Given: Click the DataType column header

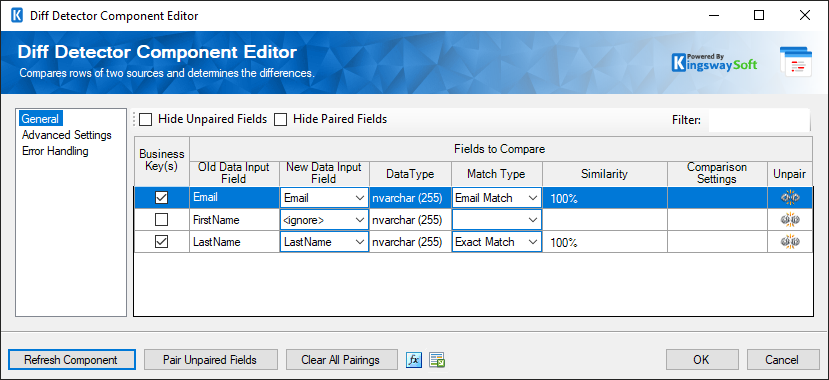Looking at the screenshot, I should 410,174.
